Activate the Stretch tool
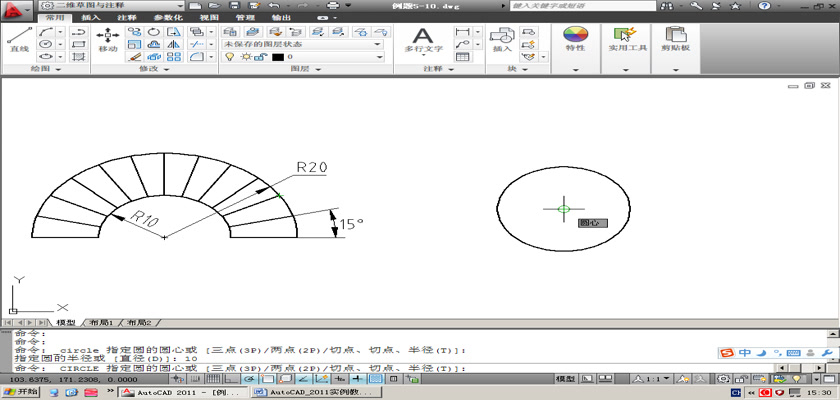The height and width of the screenshot is (400, 840). tap(174, 32)
